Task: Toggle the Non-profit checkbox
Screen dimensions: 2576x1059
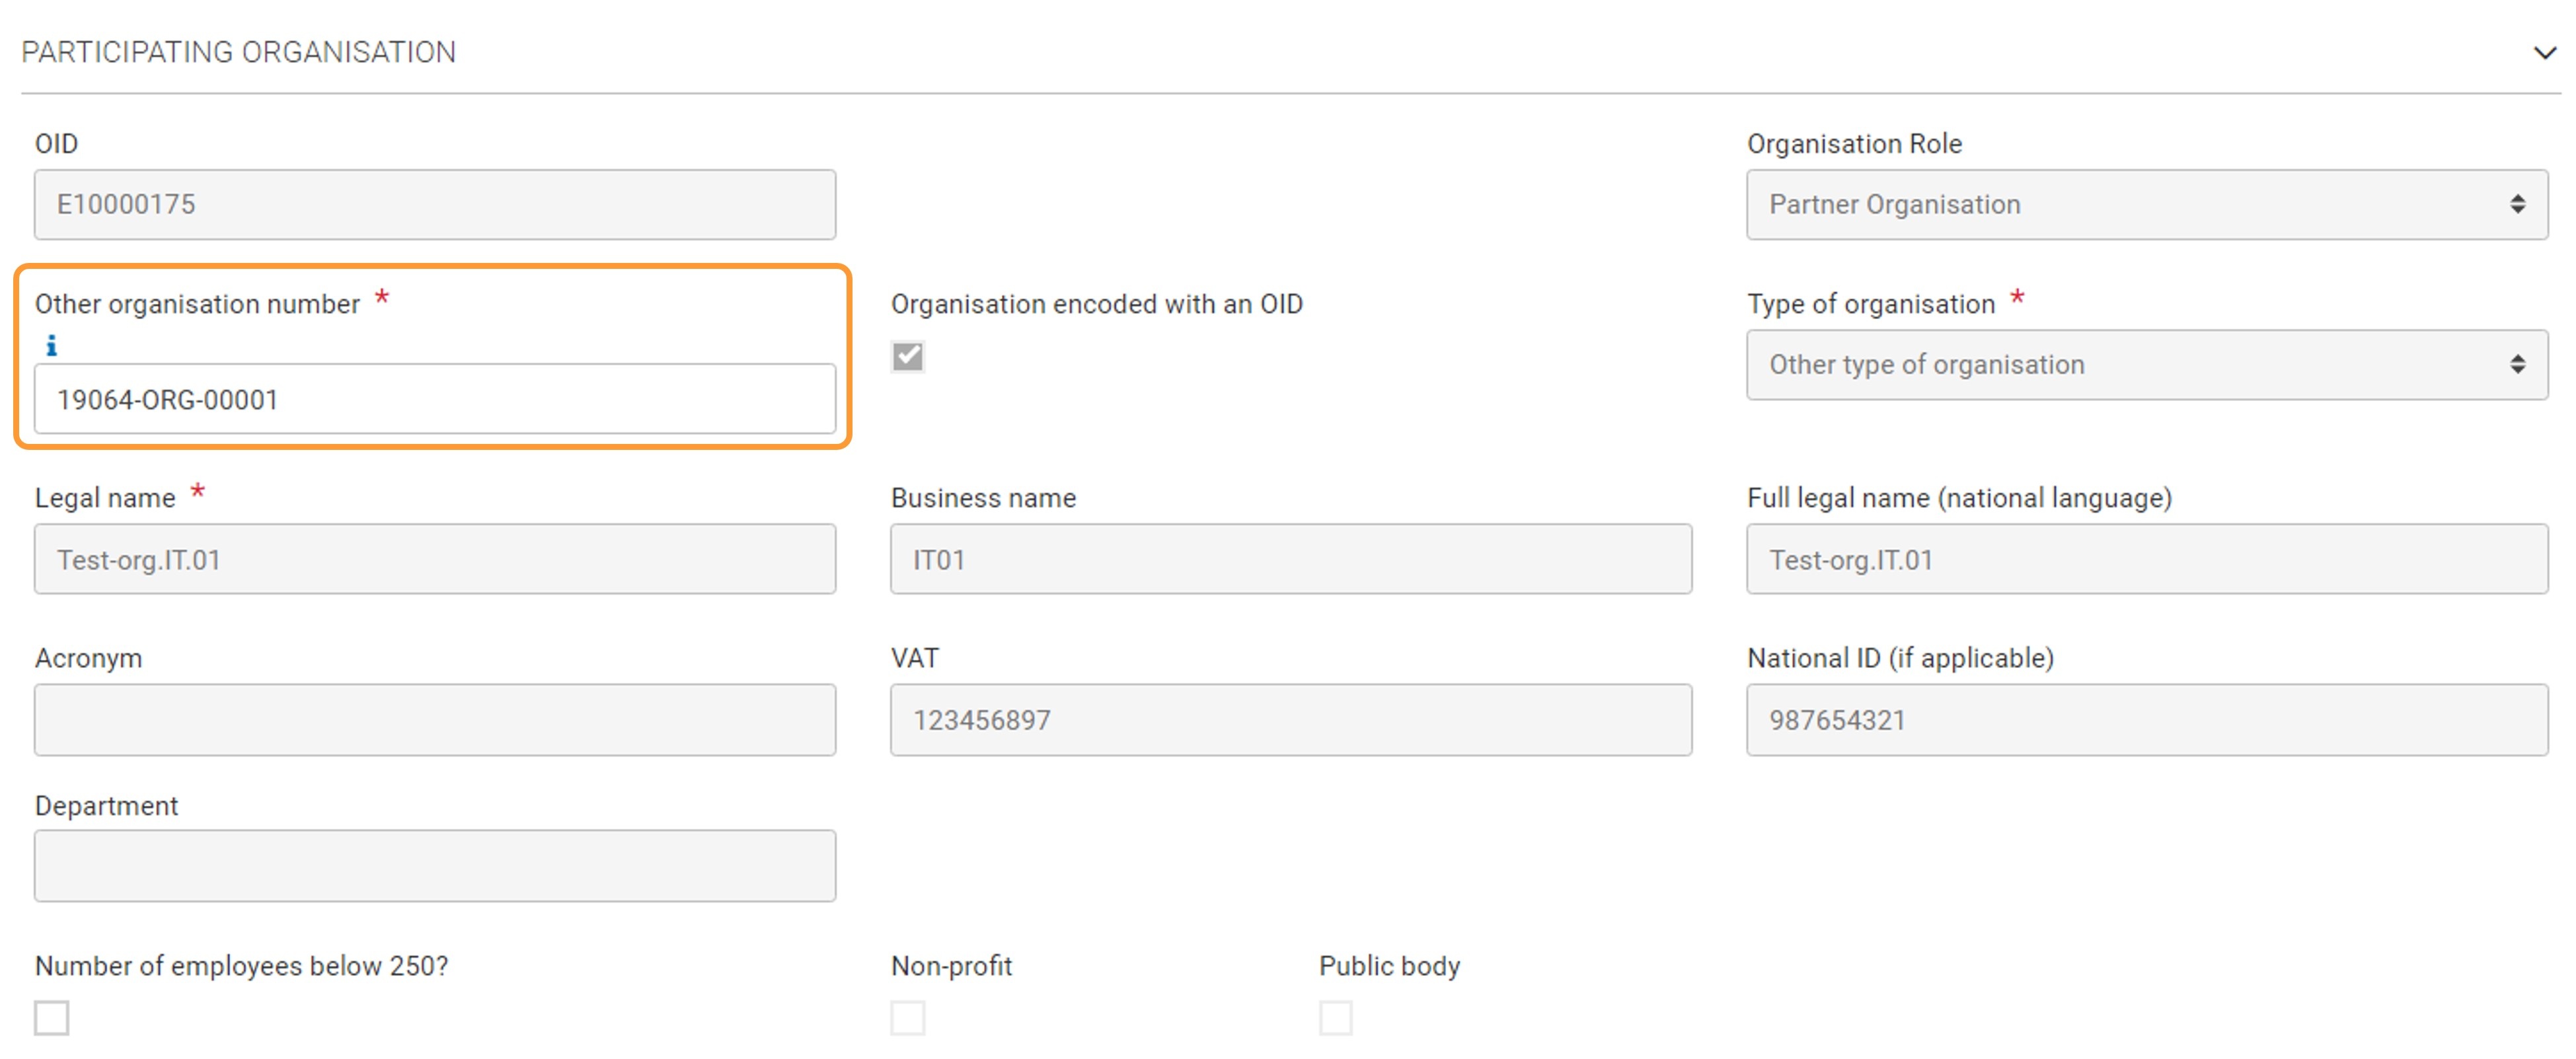Action: tap(907, 1017)
